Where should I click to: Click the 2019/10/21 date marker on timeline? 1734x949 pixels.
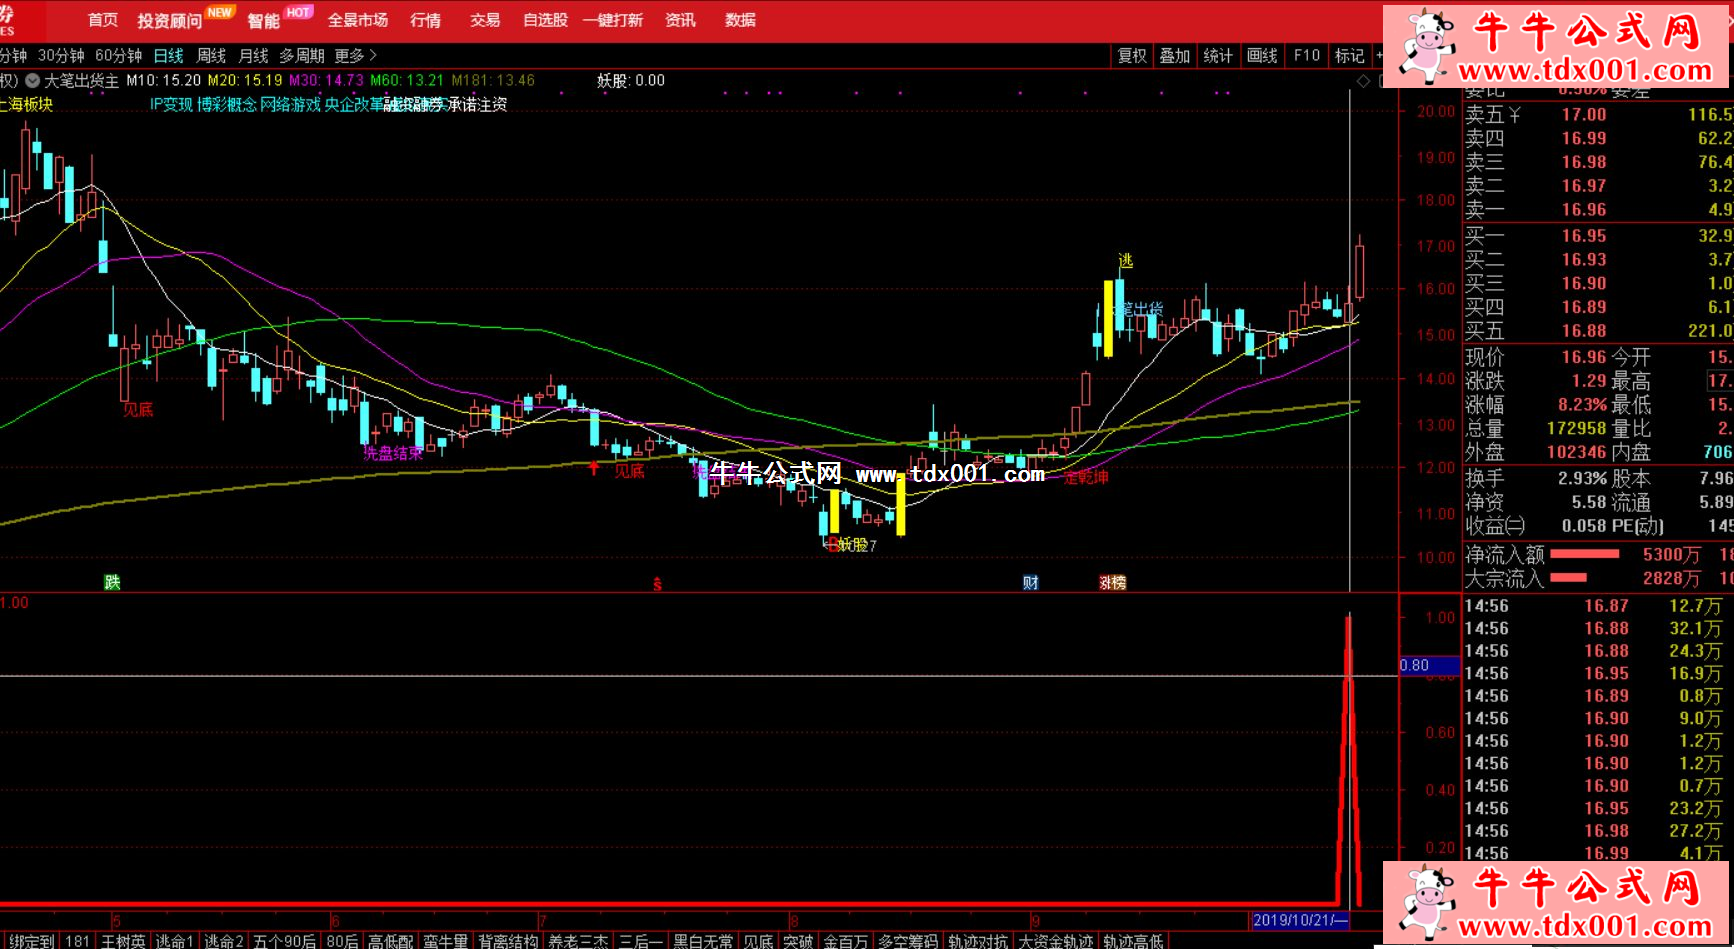pos(1300,920)
